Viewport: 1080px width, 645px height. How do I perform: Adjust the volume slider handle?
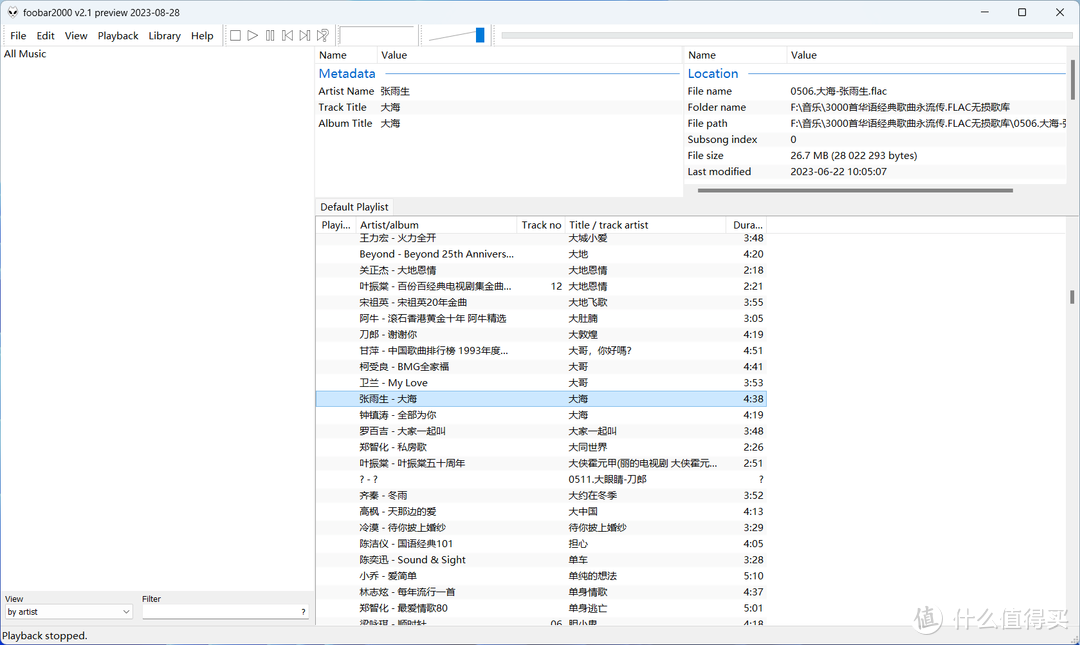pyautogui.click(x=480, y=35)
